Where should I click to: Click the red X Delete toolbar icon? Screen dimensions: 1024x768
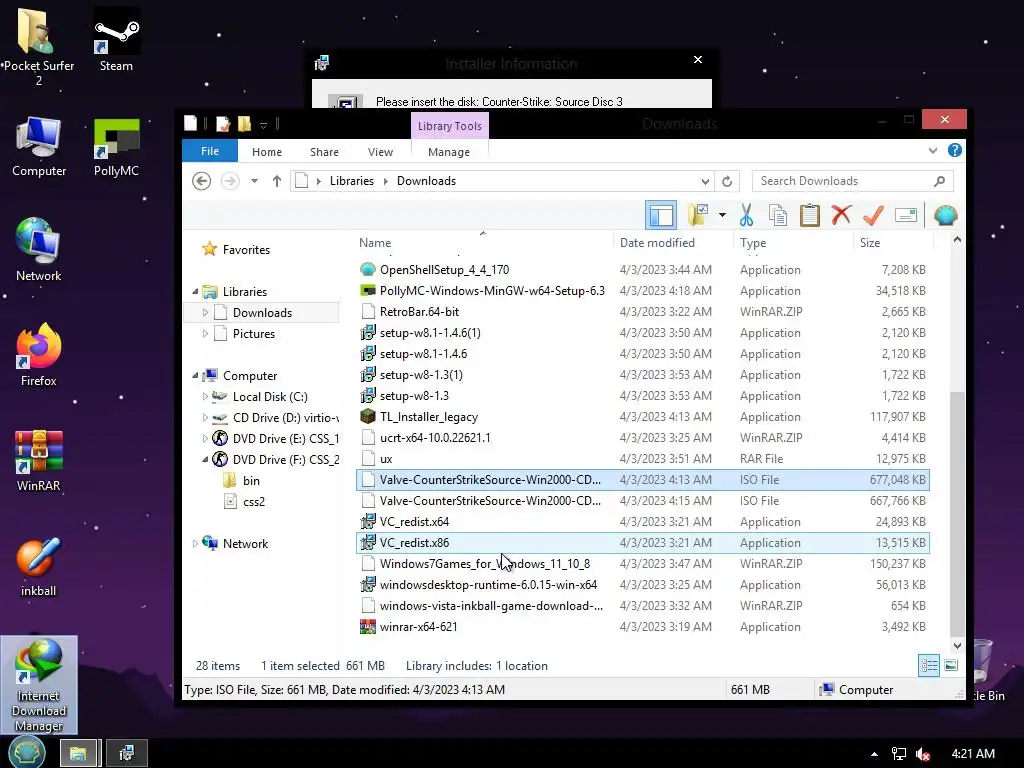click(841, 215)
